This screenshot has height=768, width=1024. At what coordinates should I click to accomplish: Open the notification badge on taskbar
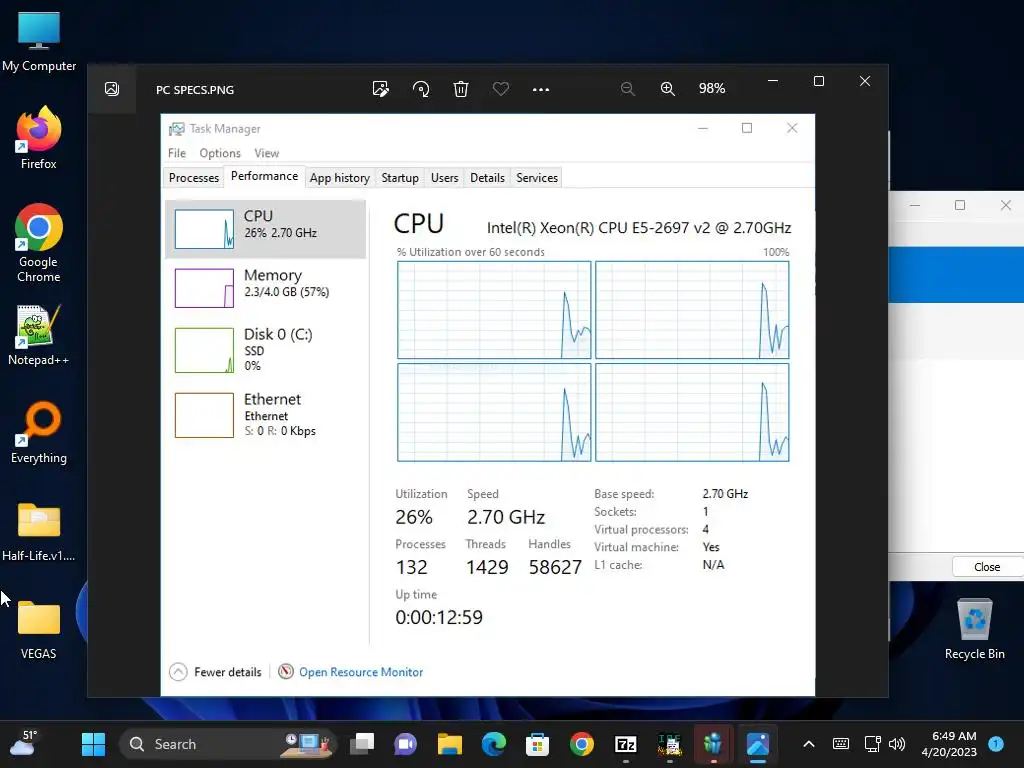pyautogui.click(x=996, y=743)
